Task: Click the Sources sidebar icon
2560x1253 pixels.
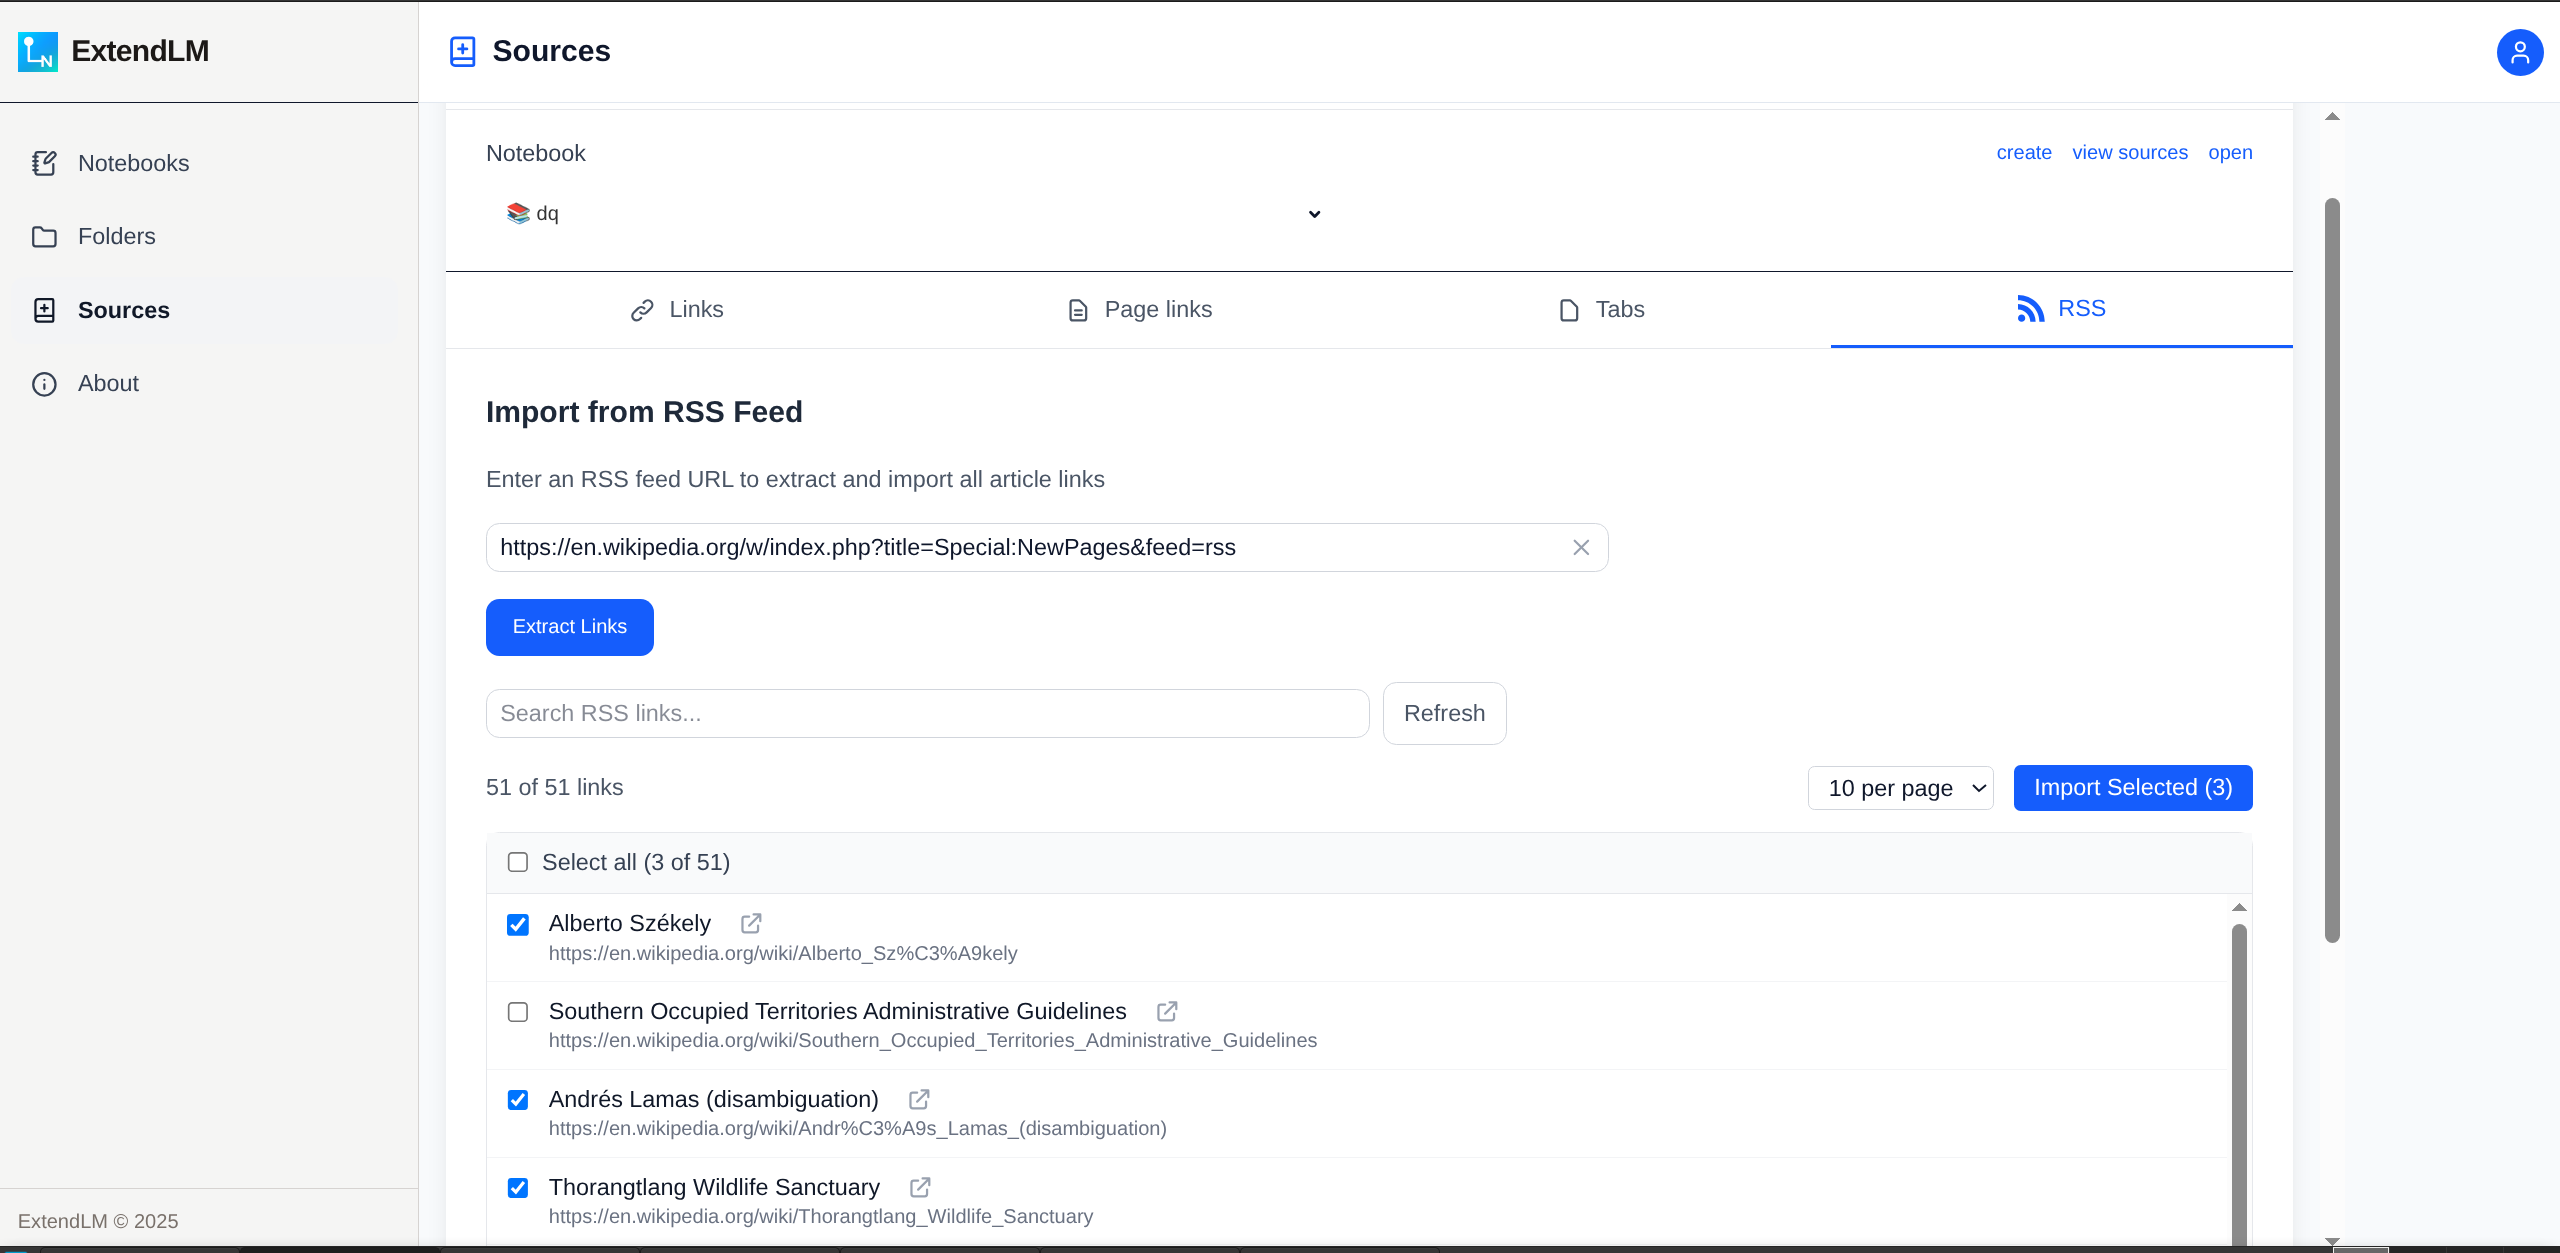Action: point(44,310)
